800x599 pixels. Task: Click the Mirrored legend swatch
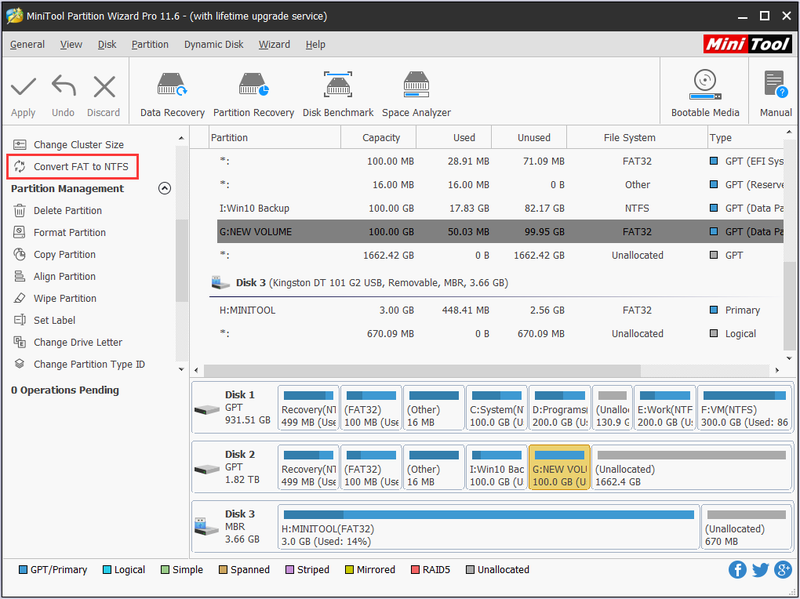tap(349, 569)
